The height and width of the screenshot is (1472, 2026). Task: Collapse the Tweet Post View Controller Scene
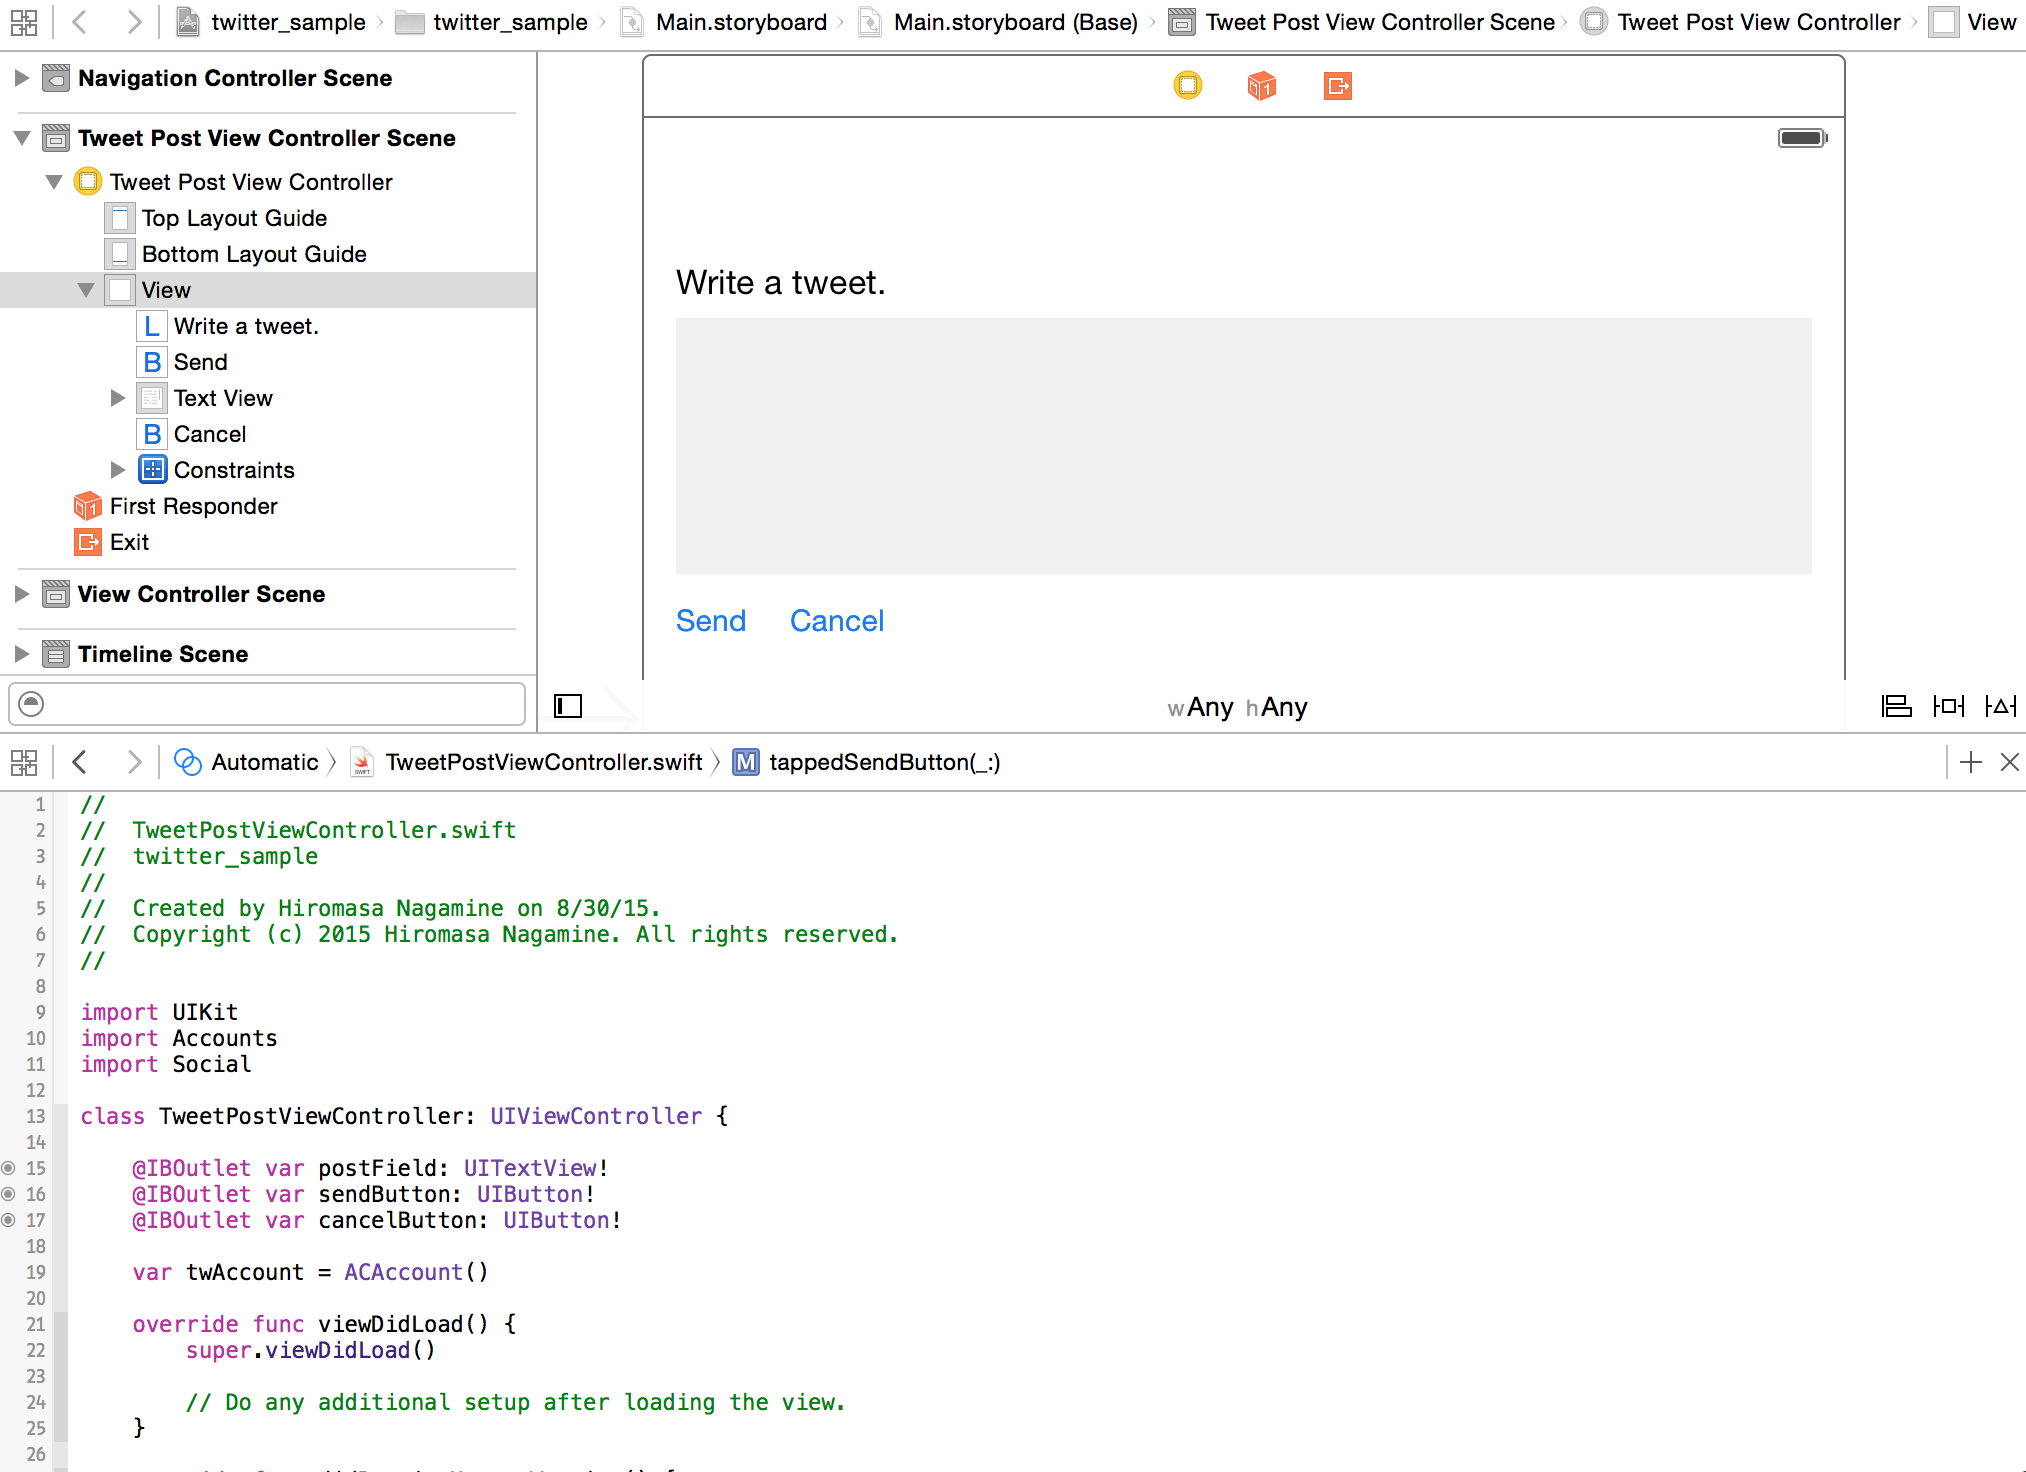tap(21, 138)
